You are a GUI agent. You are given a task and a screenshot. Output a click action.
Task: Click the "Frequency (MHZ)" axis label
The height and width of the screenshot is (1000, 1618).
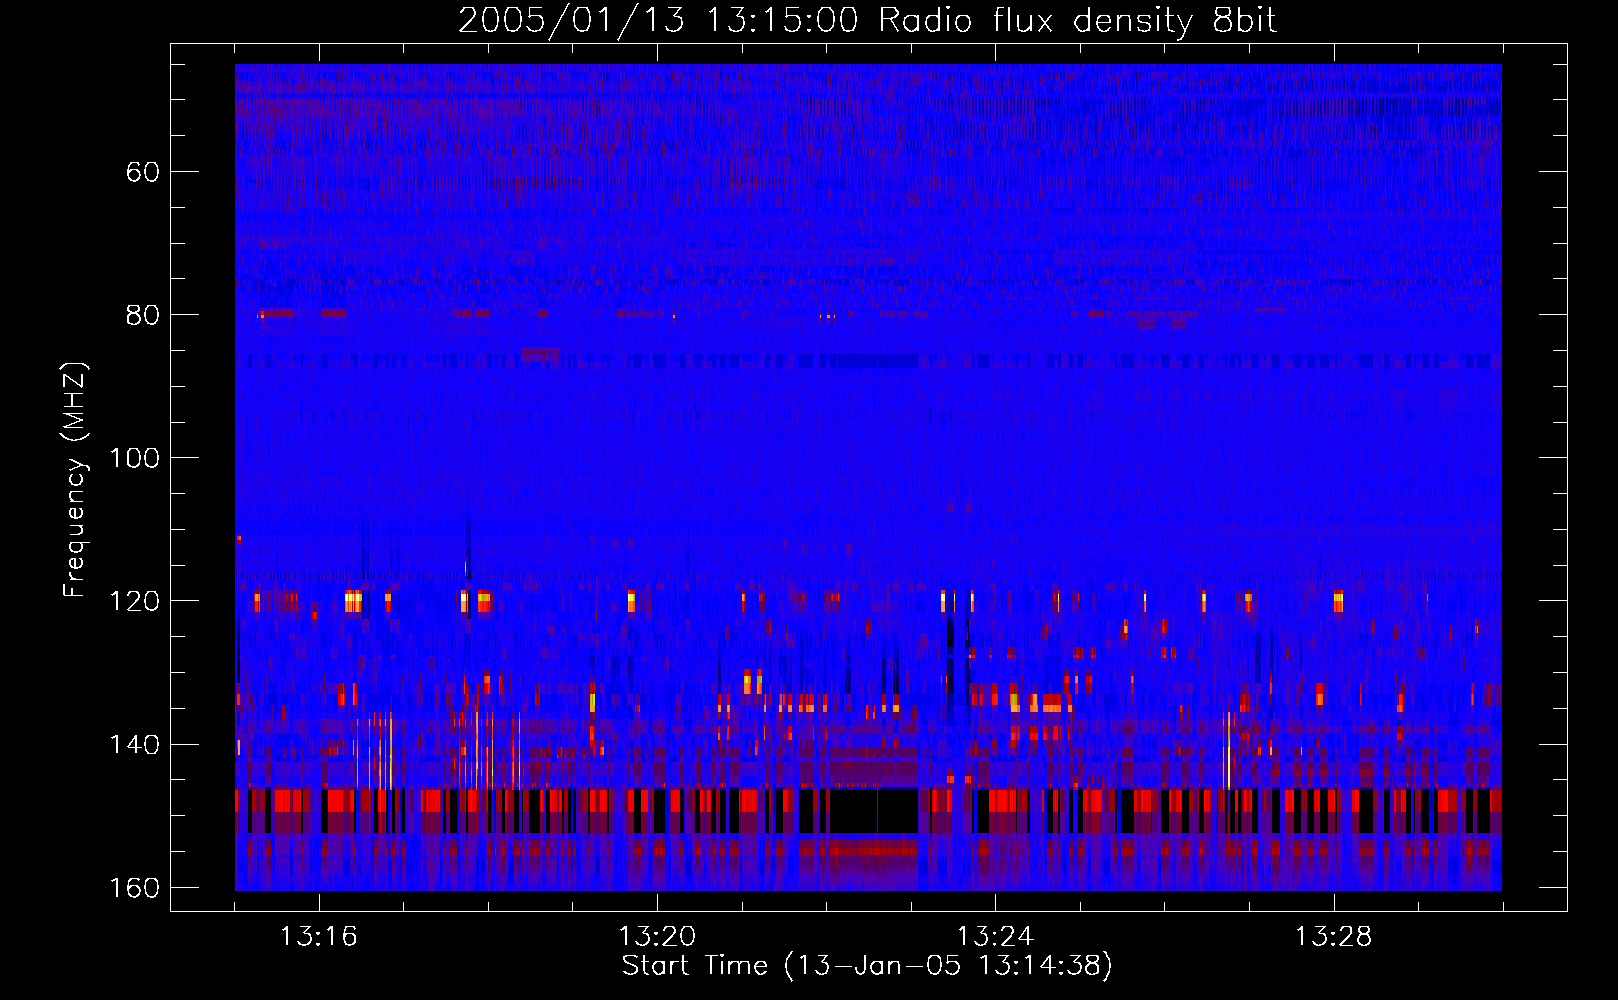[75, 479]
